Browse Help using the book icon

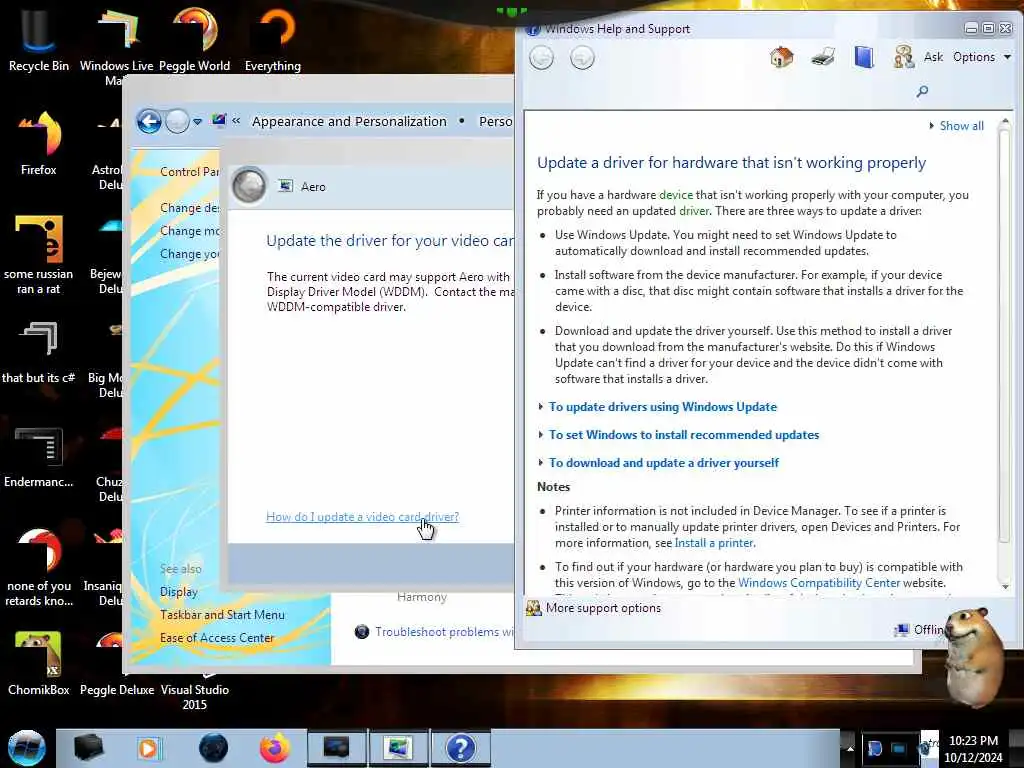pos(864,57)
